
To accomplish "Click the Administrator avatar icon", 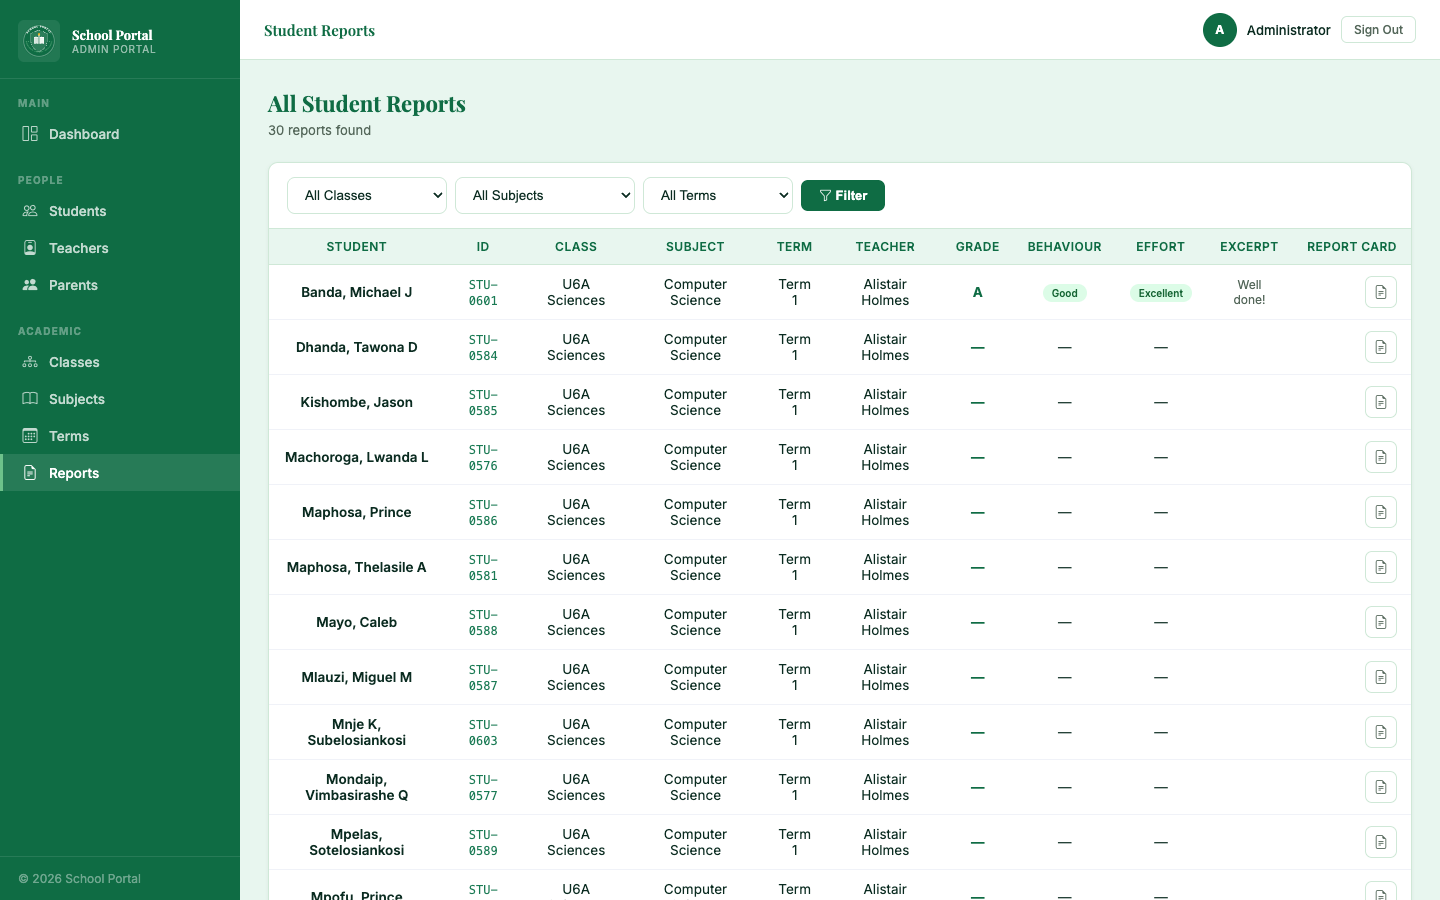I will pyautogui.click(x=1219, y=30).
